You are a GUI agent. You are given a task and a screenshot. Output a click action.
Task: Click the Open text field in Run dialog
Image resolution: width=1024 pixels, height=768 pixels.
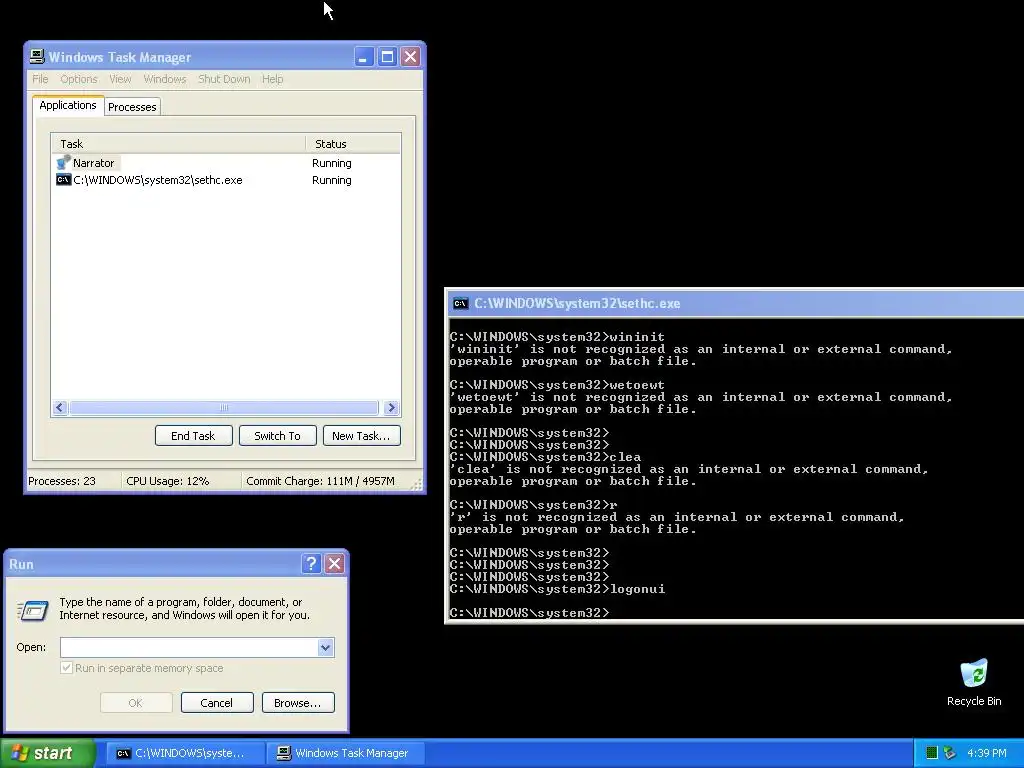(189, 647)
